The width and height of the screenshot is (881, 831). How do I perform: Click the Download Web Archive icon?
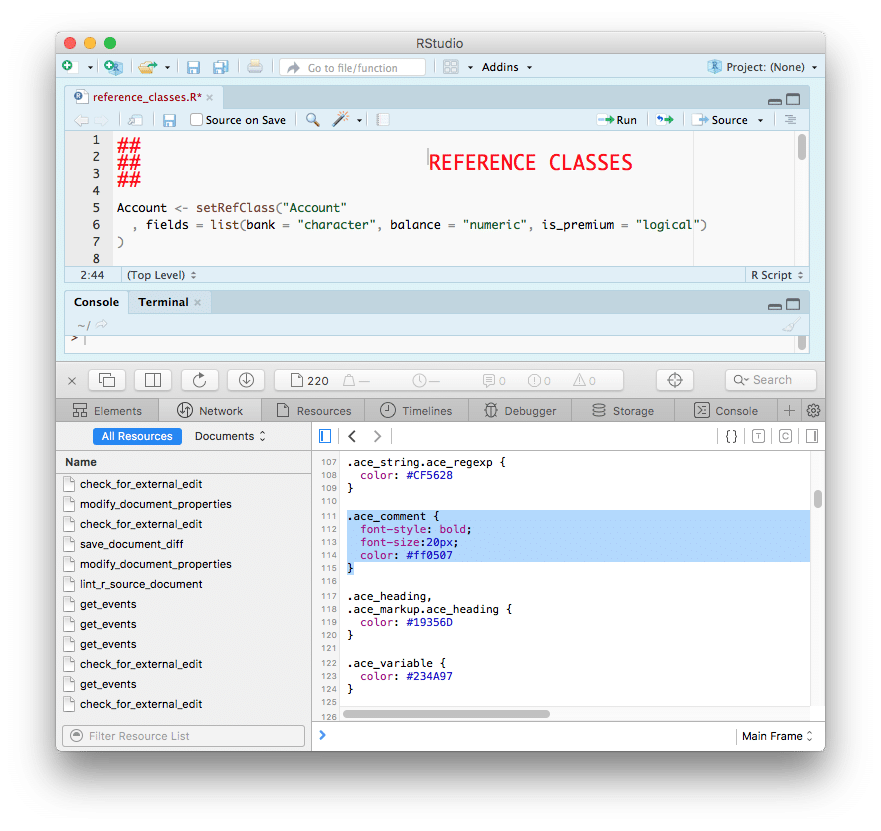[x=246, y=380]
